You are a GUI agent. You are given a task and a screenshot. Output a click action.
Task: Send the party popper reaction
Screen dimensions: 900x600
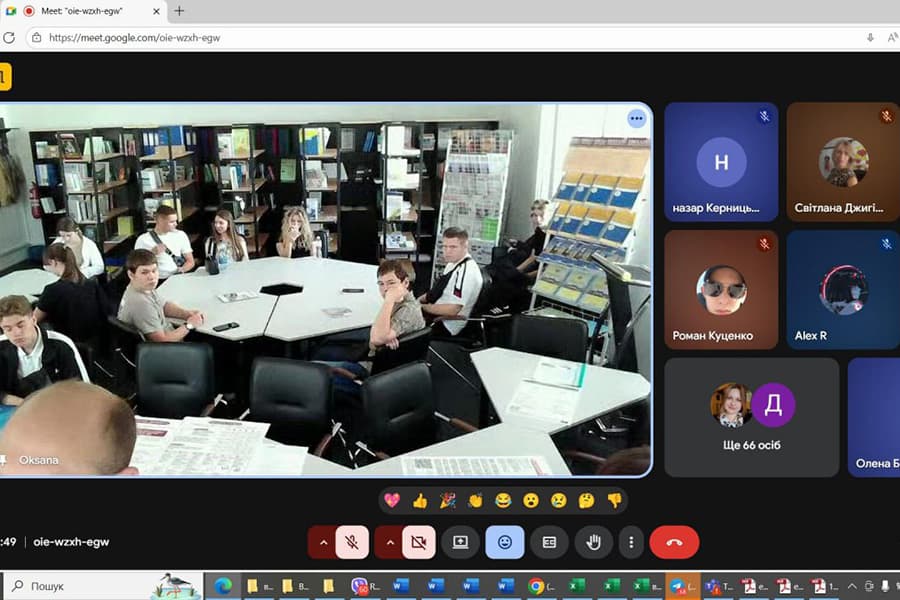click(448, 501)
